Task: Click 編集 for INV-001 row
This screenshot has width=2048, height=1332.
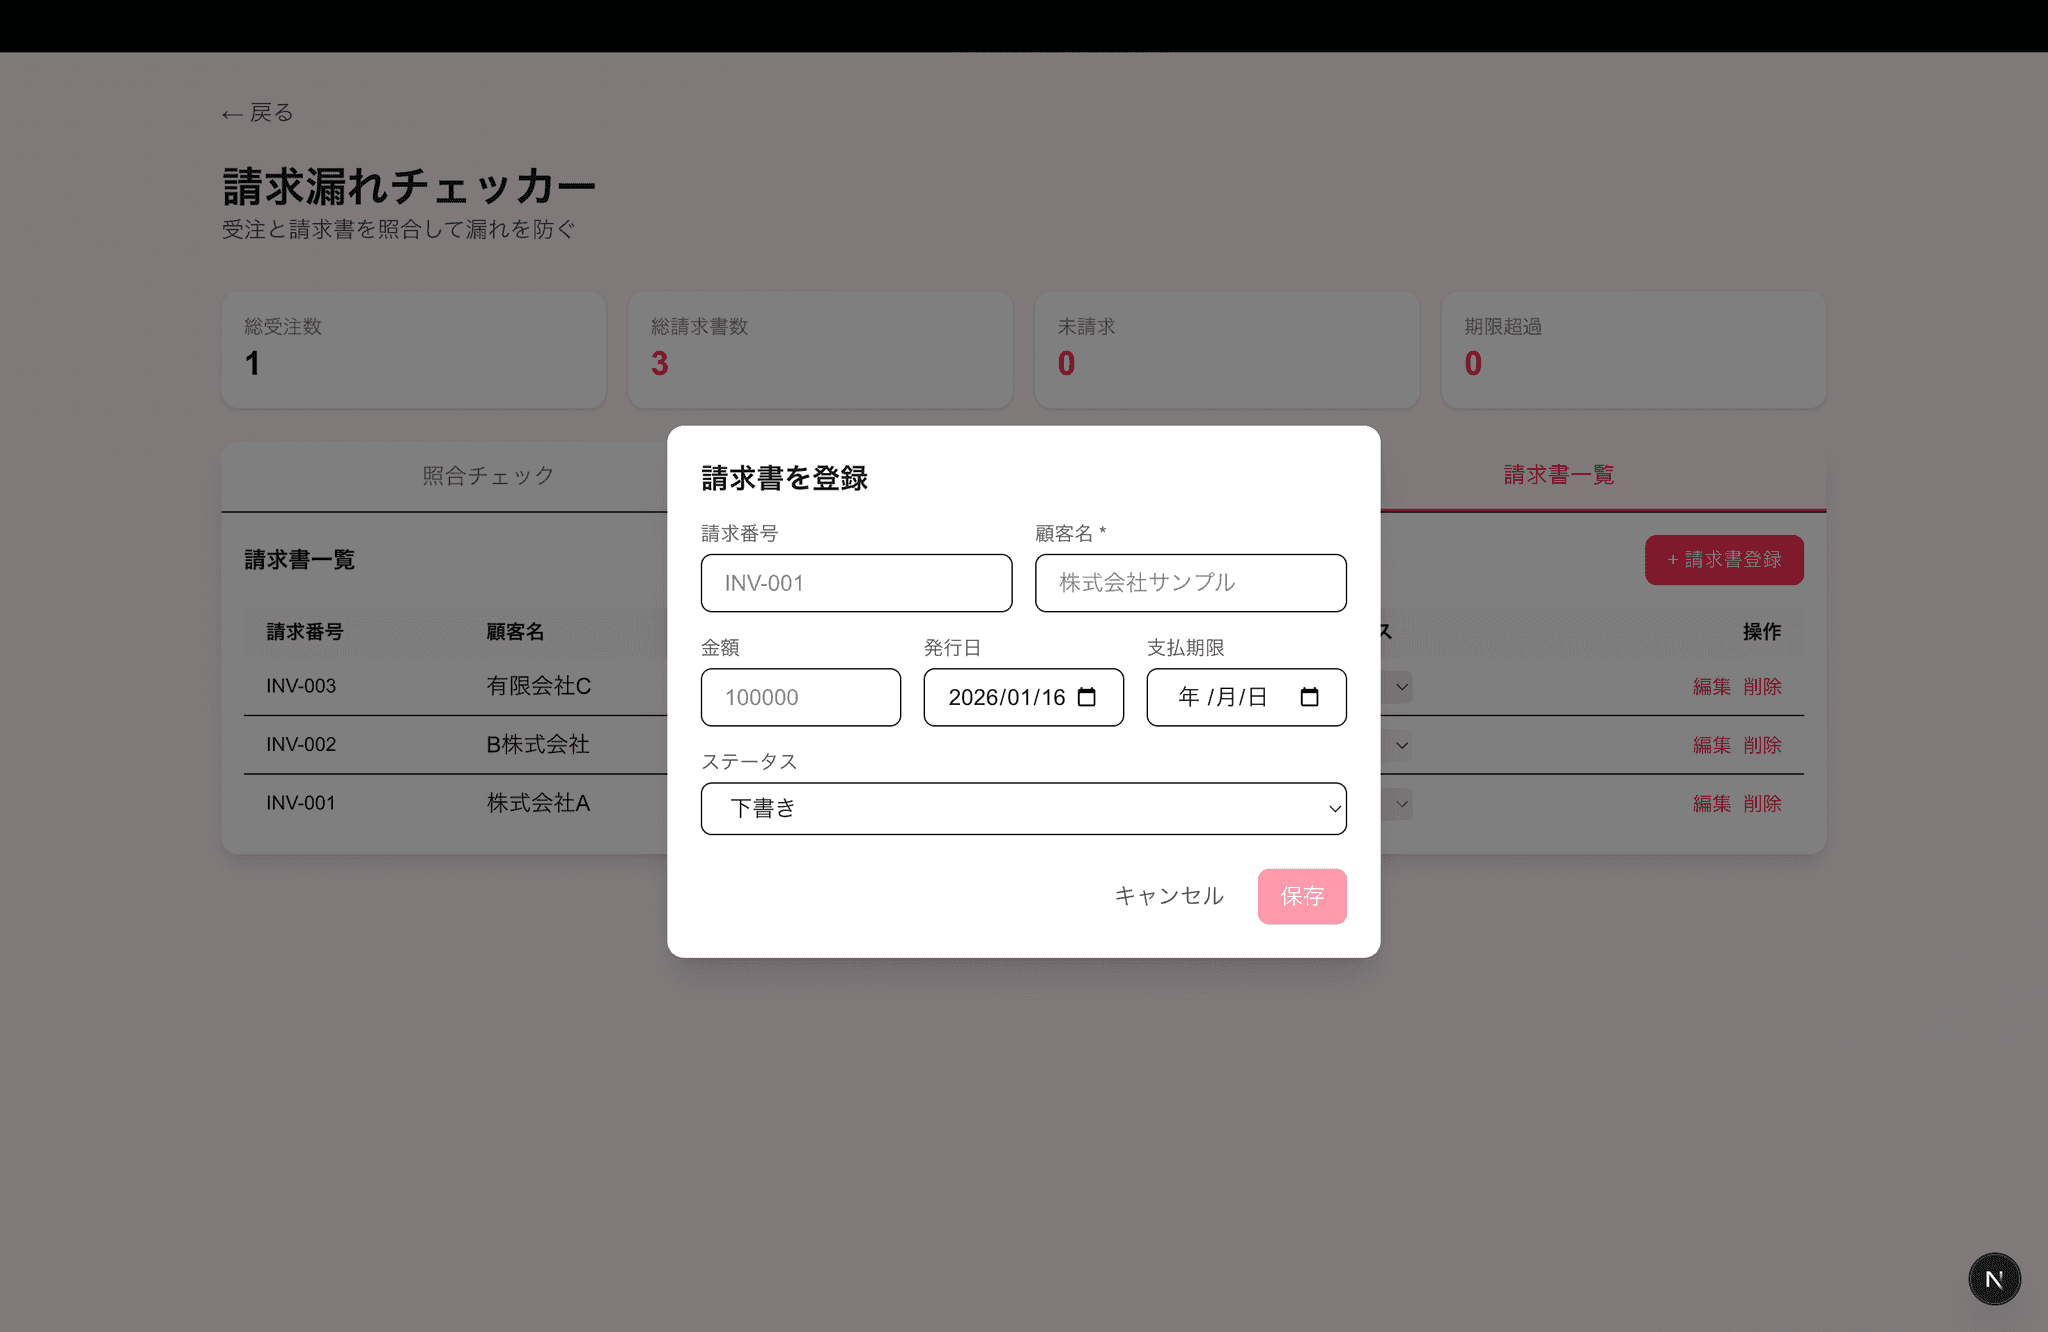Action: tap(1711, 804)
